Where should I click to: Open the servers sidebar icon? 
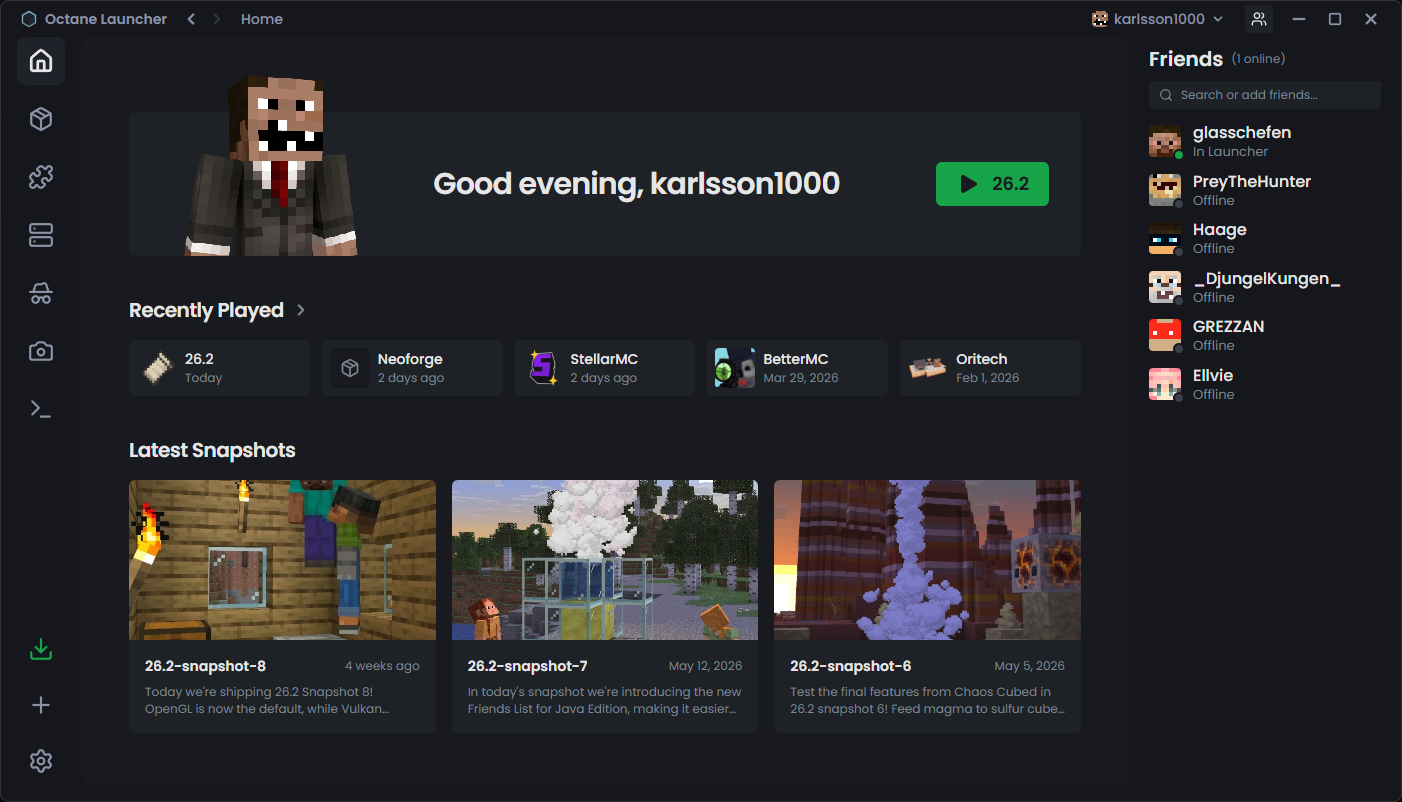click(41, 236)
